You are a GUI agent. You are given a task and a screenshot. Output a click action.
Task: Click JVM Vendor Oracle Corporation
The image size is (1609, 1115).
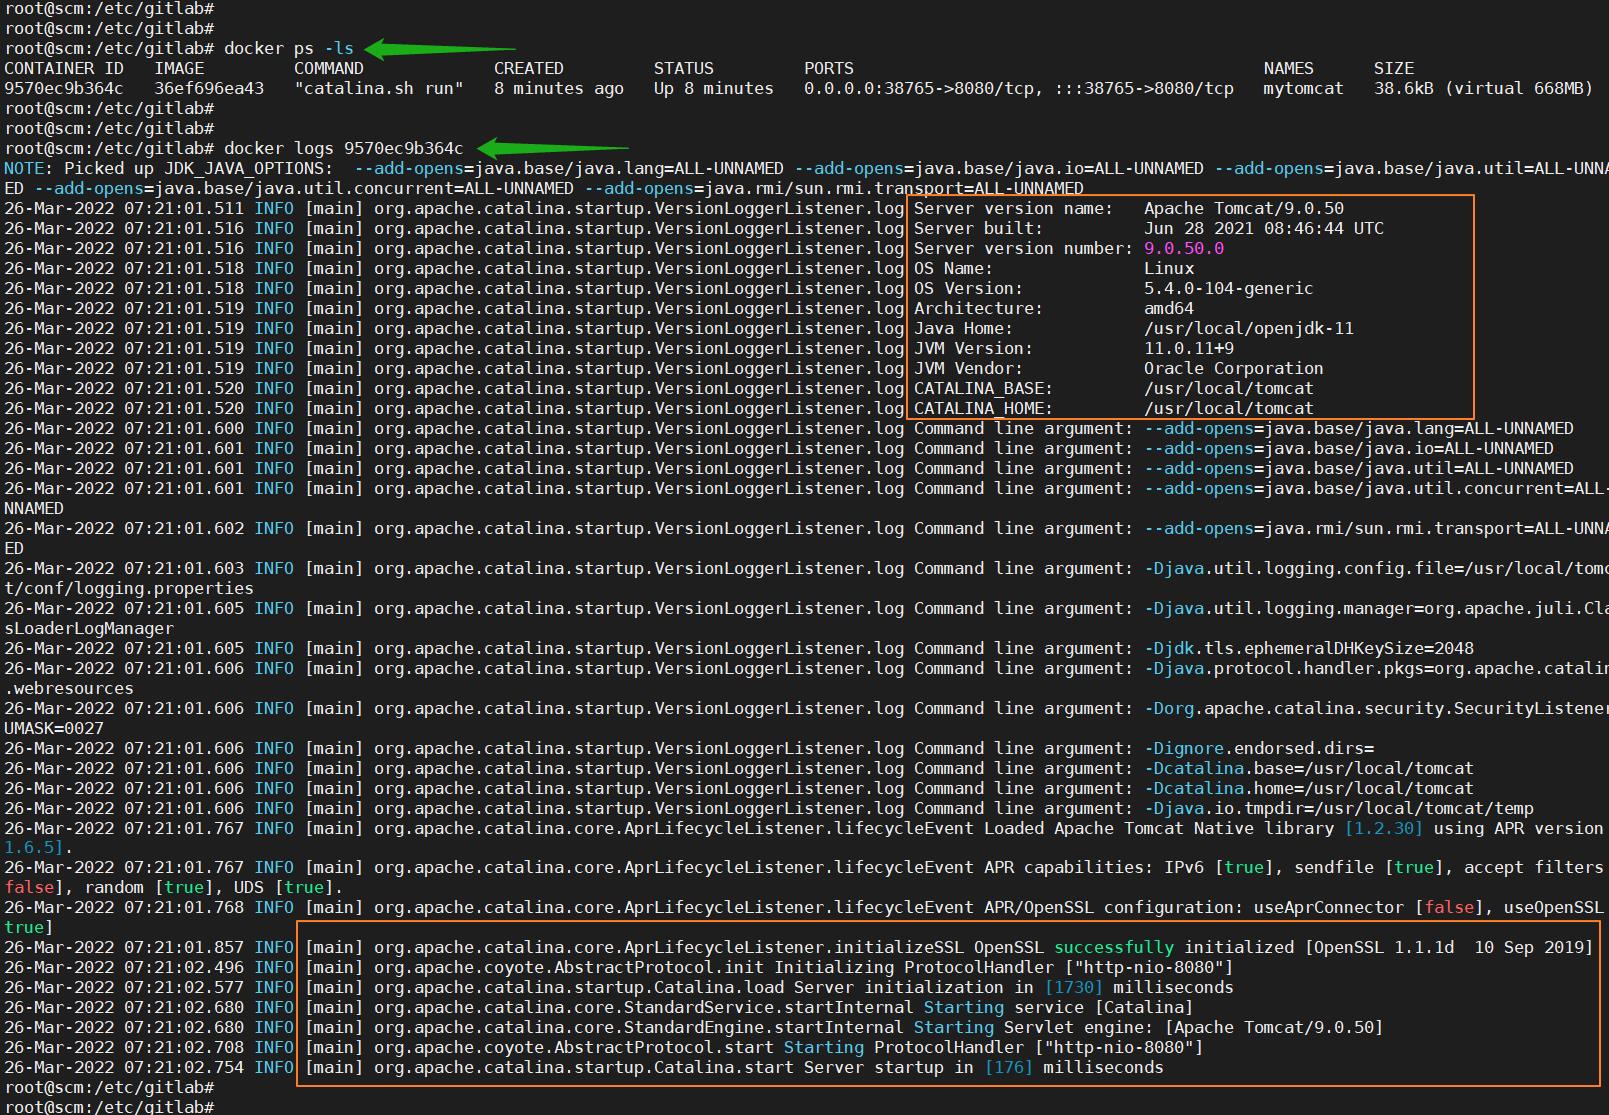[x=1234, y=368]
